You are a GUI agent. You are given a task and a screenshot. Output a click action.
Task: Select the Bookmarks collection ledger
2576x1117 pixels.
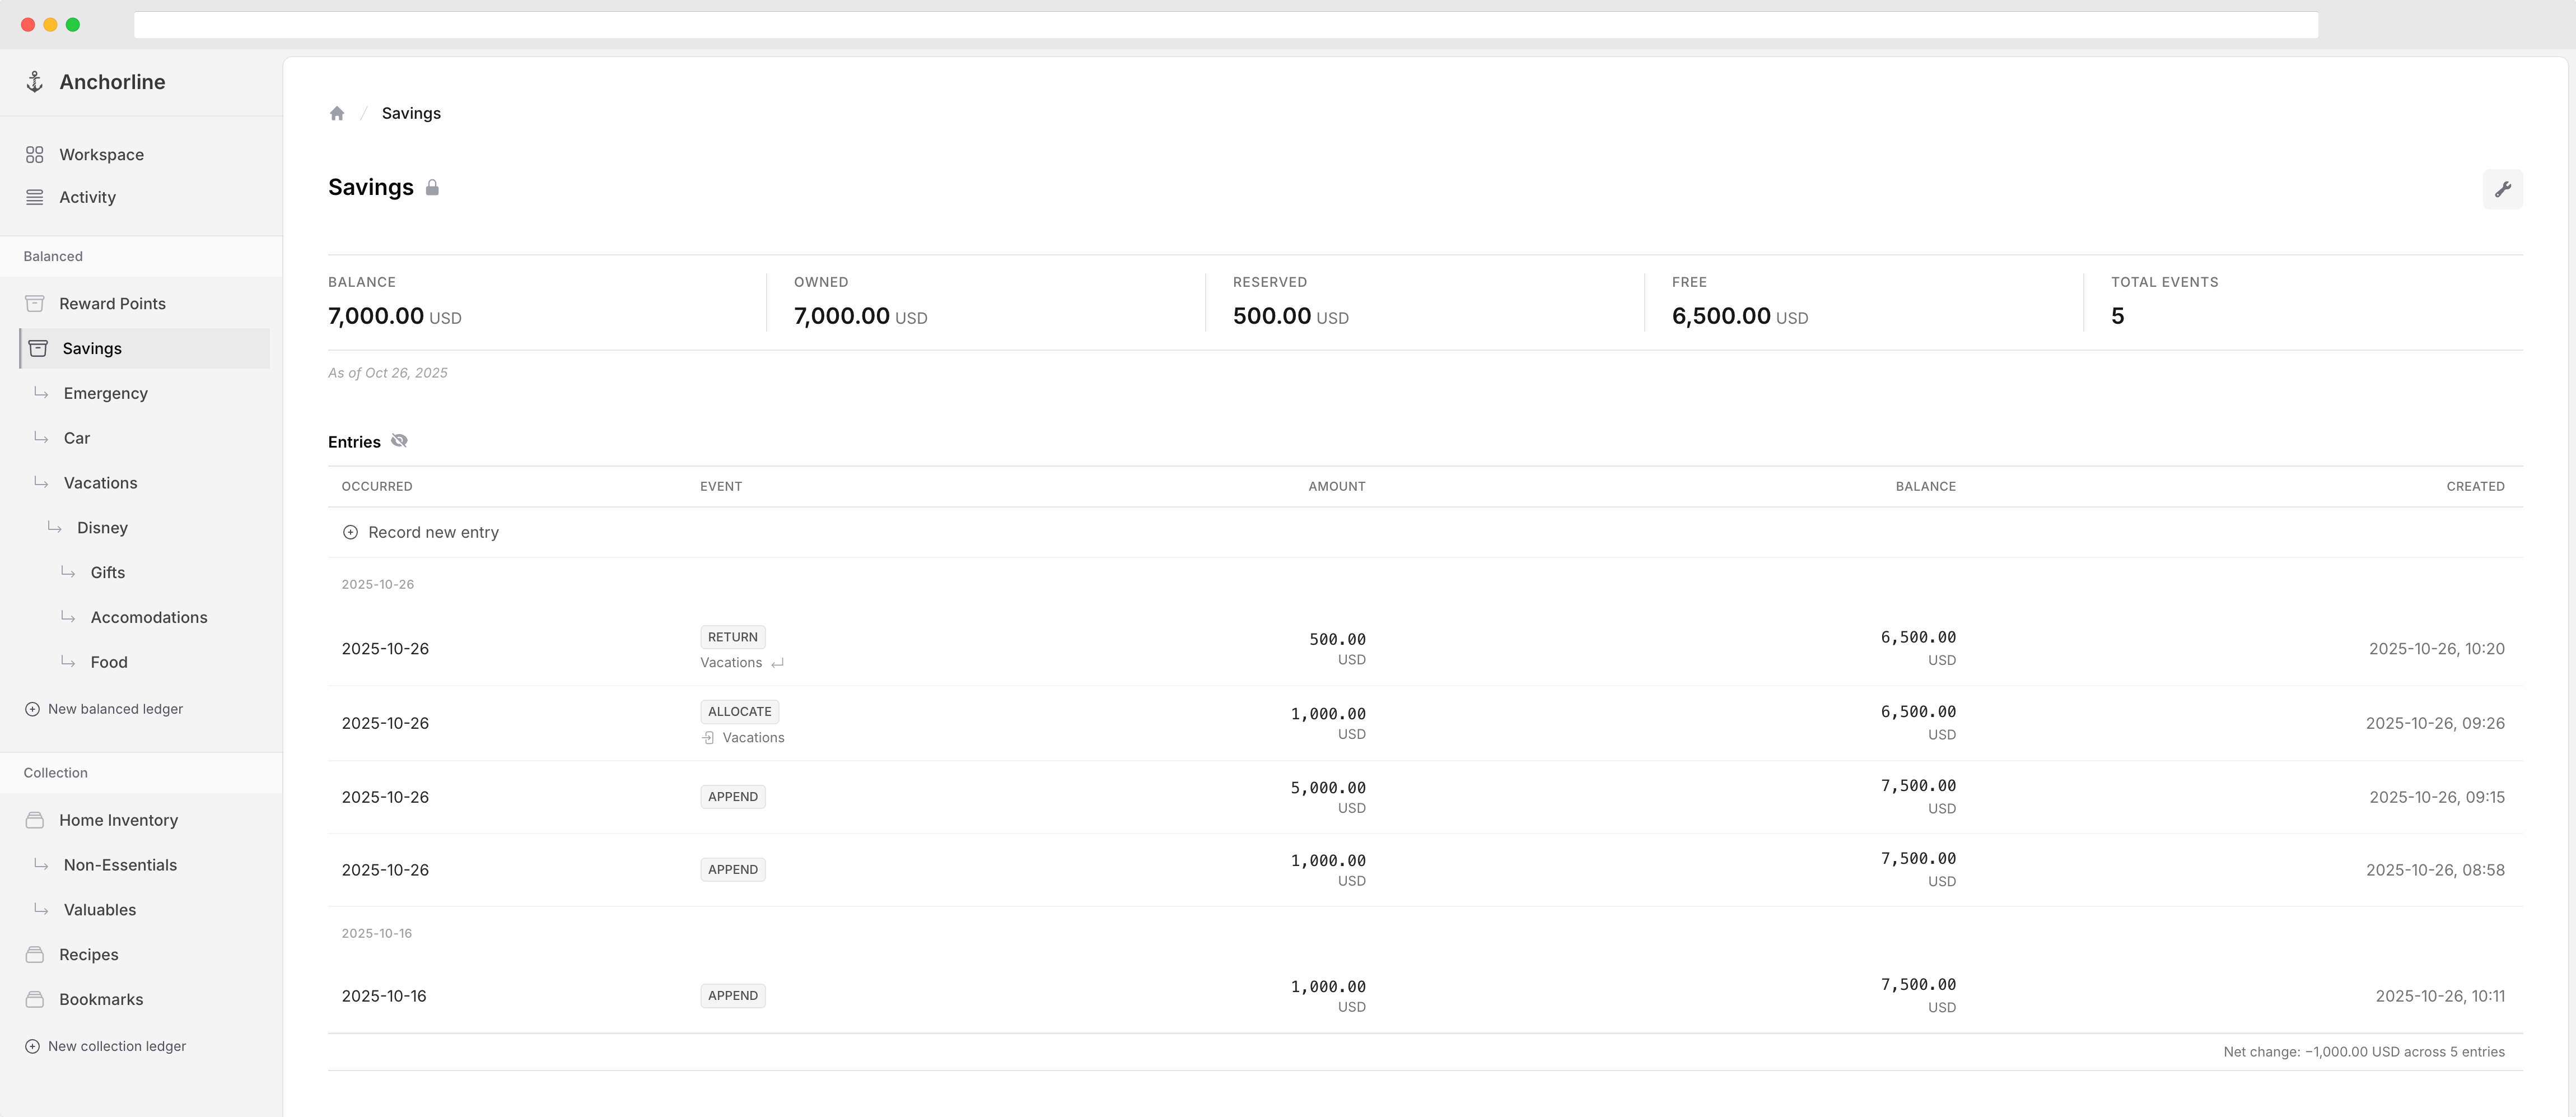click(x=101, y=999)
